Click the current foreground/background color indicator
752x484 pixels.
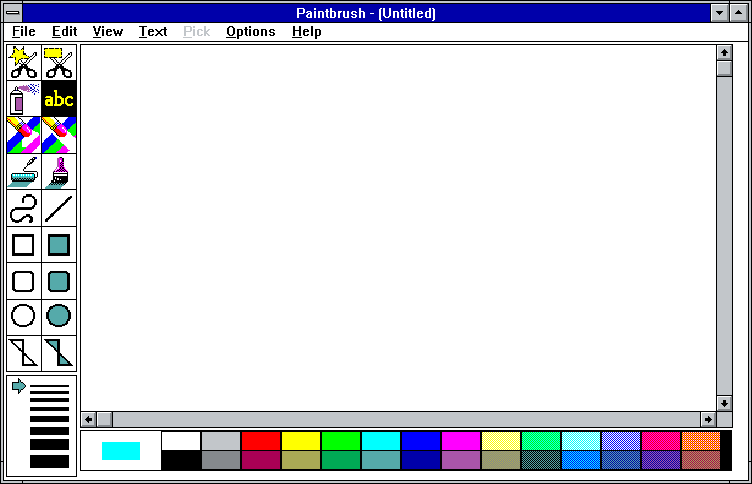[x=121, y=451]
